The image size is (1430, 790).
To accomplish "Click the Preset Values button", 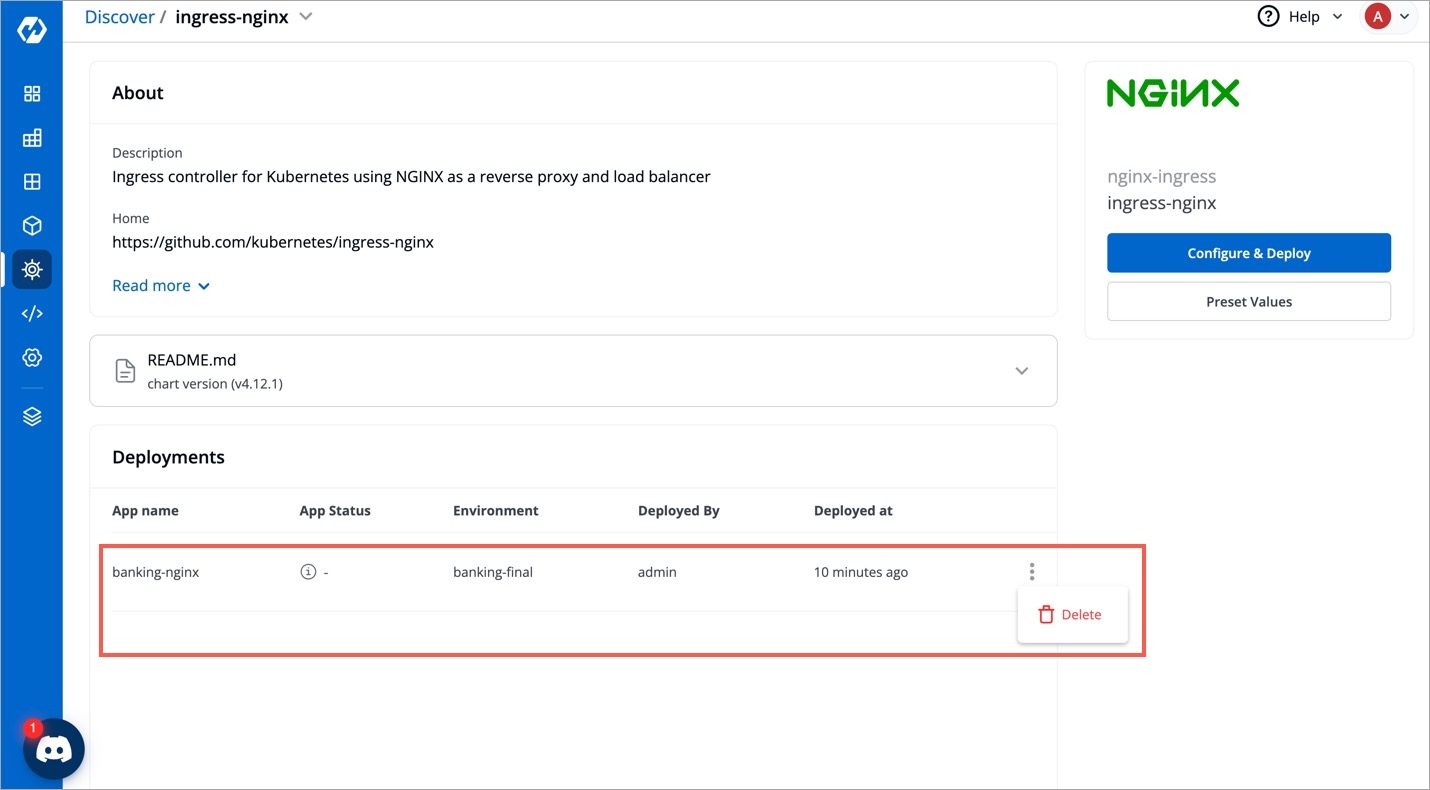I will tap(1249, 302).
